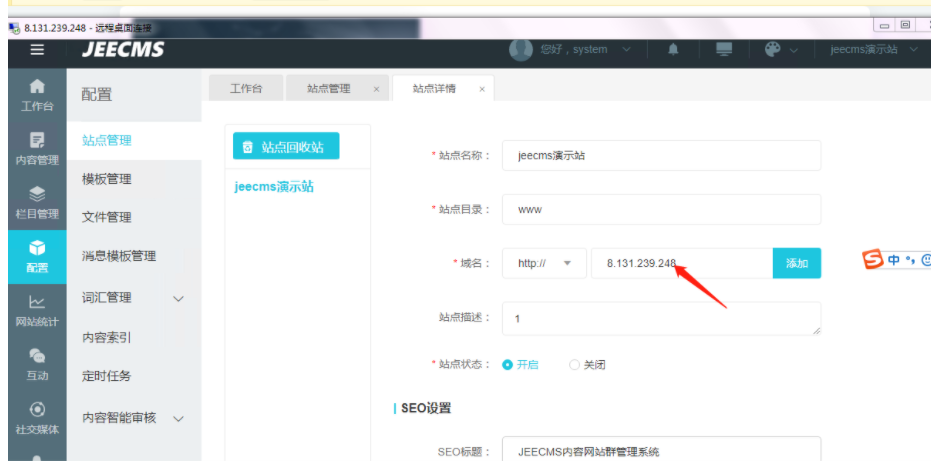This screenshot has height=461, width=931.
Task: Open 消息模板管理 in config menu
Action: 134,256
